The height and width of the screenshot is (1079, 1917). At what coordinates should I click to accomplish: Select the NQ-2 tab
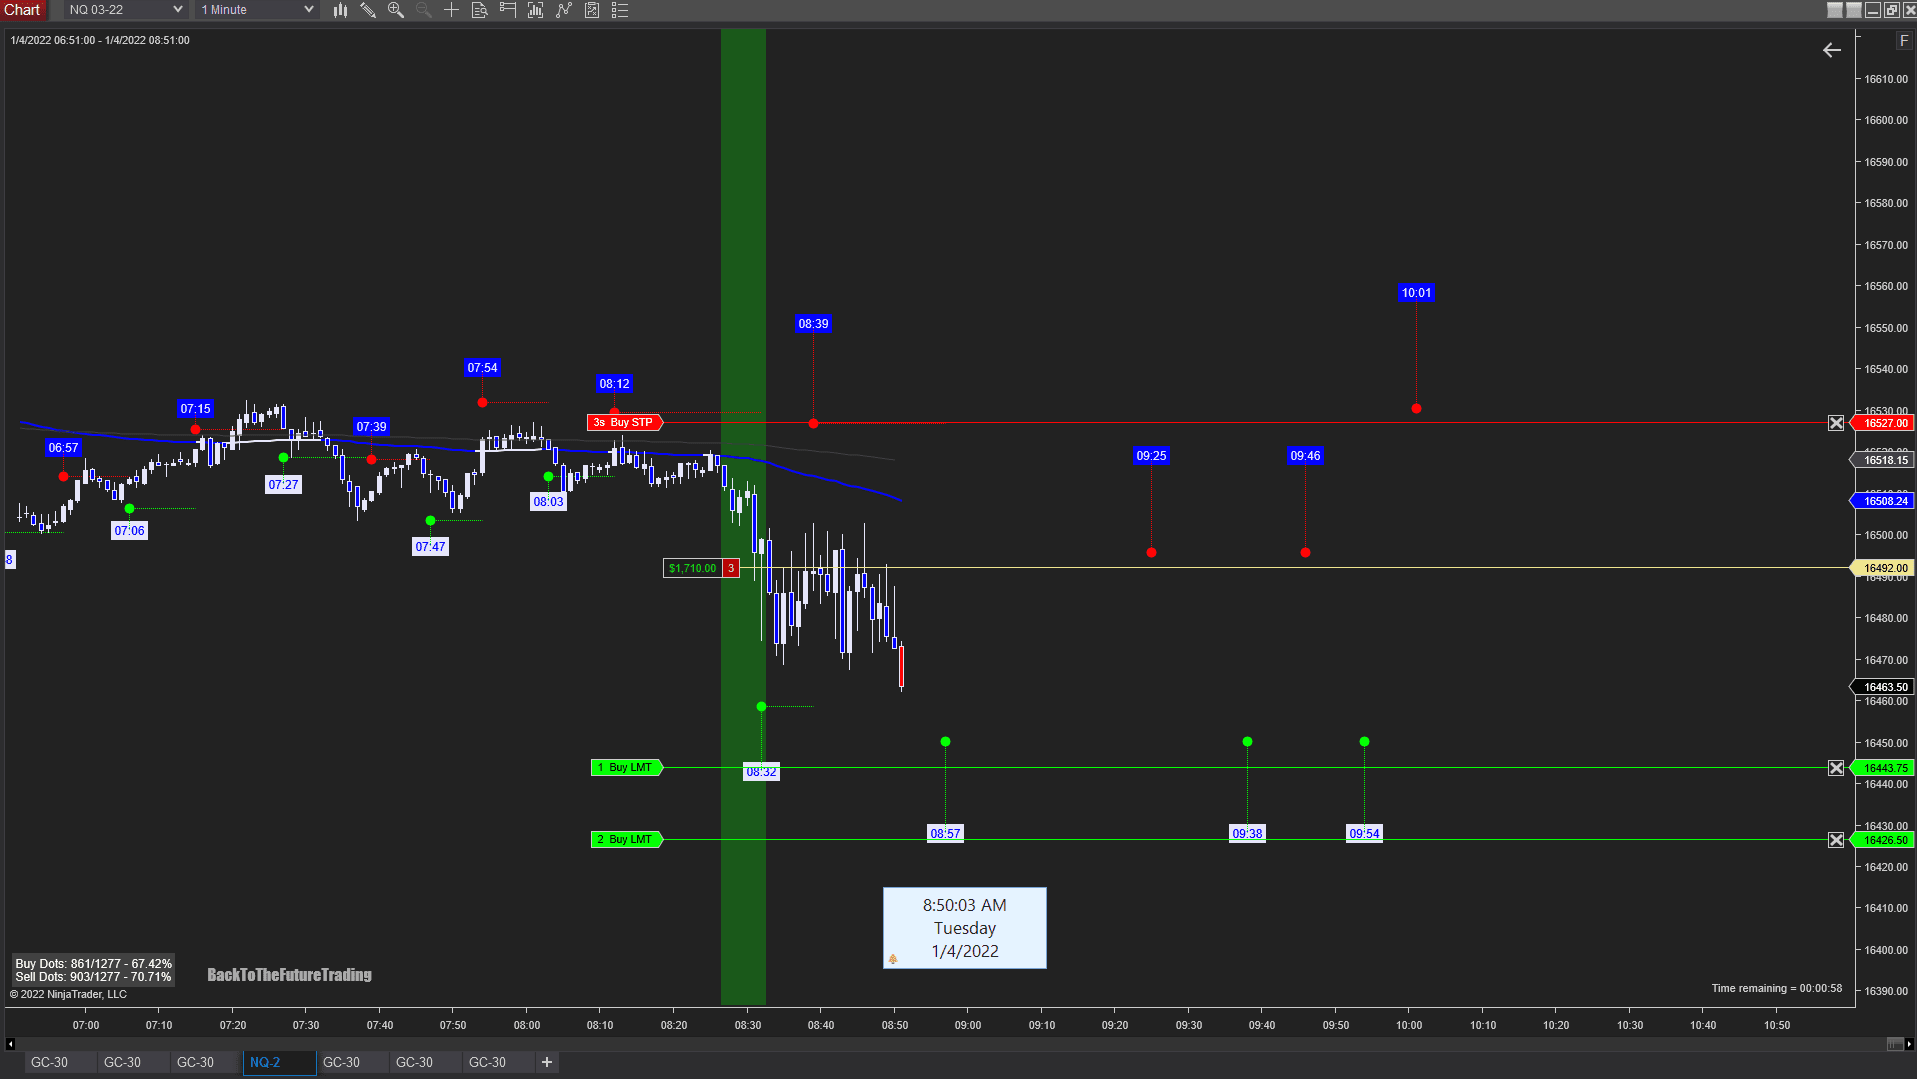280,1062
